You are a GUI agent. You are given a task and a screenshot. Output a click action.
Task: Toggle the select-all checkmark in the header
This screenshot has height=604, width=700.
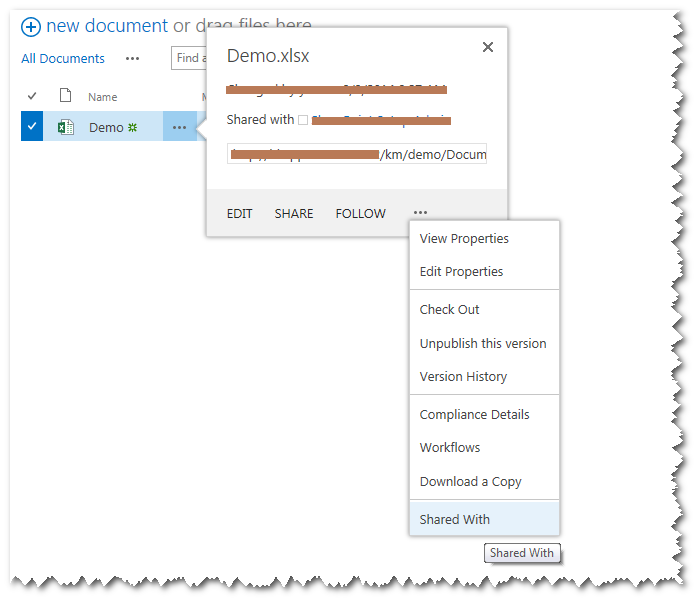(32, 96)
